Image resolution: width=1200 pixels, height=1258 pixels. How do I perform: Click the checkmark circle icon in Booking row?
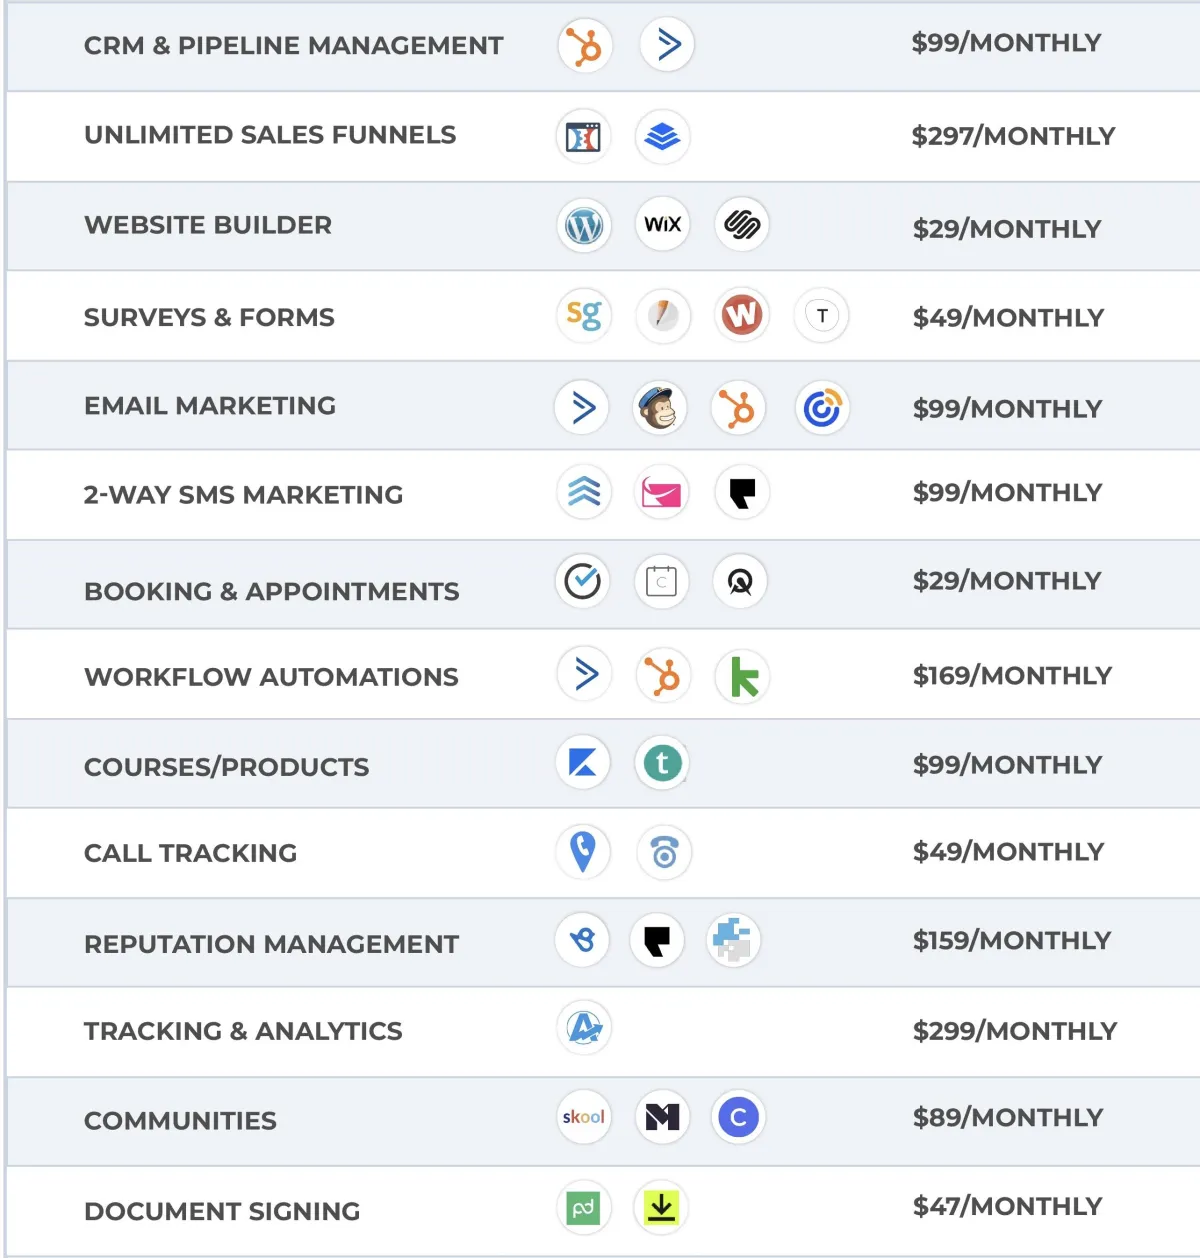point(583,581)
